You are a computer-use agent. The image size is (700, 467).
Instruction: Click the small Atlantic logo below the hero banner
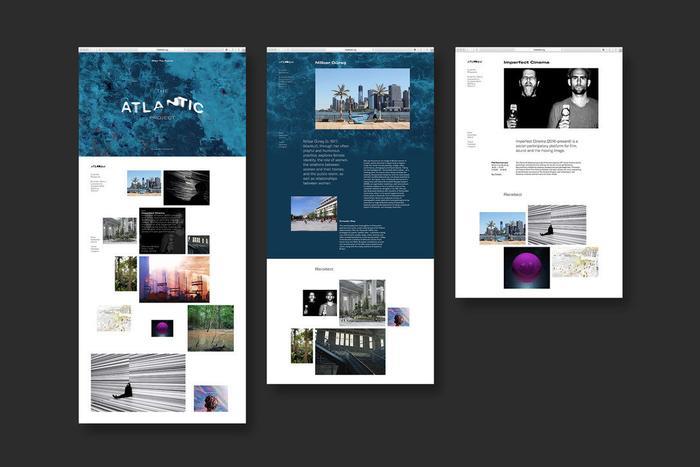tap(98, 166)
